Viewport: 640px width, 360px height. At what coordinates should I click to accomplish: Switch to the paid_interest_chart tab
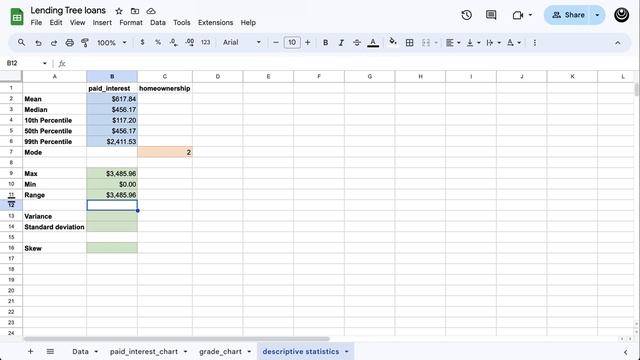[144, 351]
